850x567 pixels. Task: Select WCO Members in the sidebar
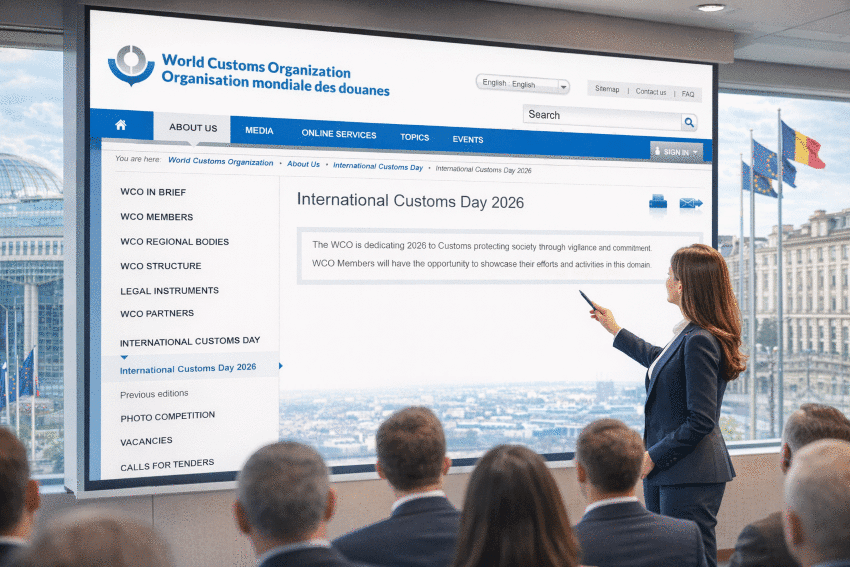coord(156,217)
